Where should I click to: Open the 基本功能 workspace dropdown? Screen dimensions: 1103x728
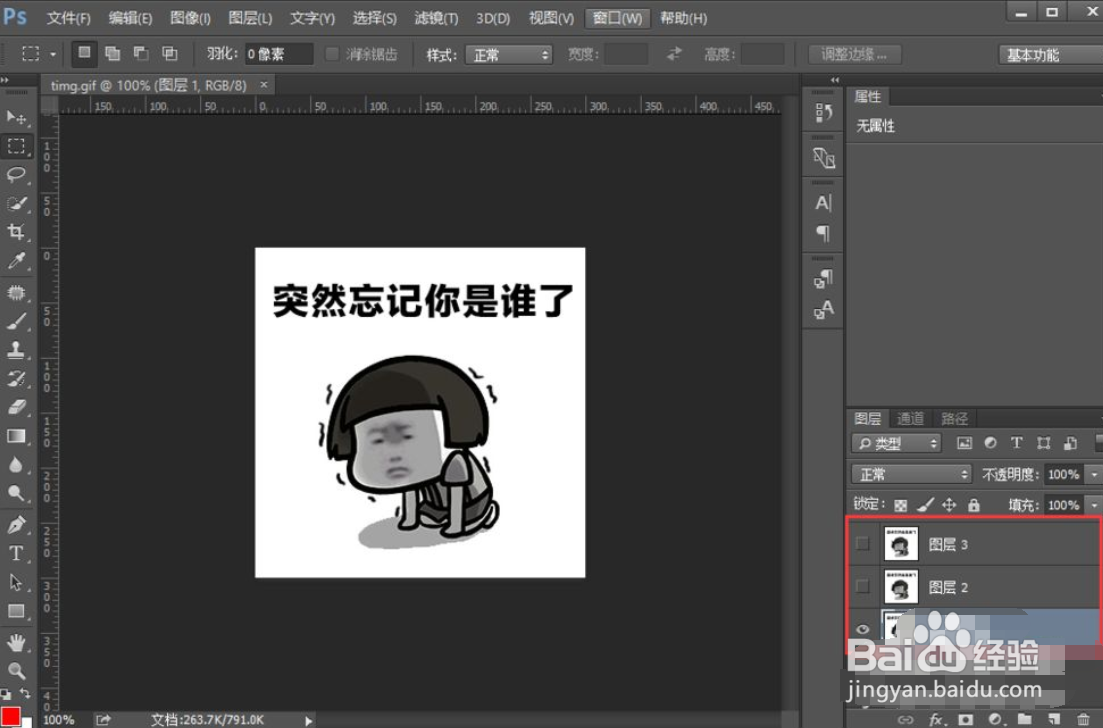(x=1050, y=55)
